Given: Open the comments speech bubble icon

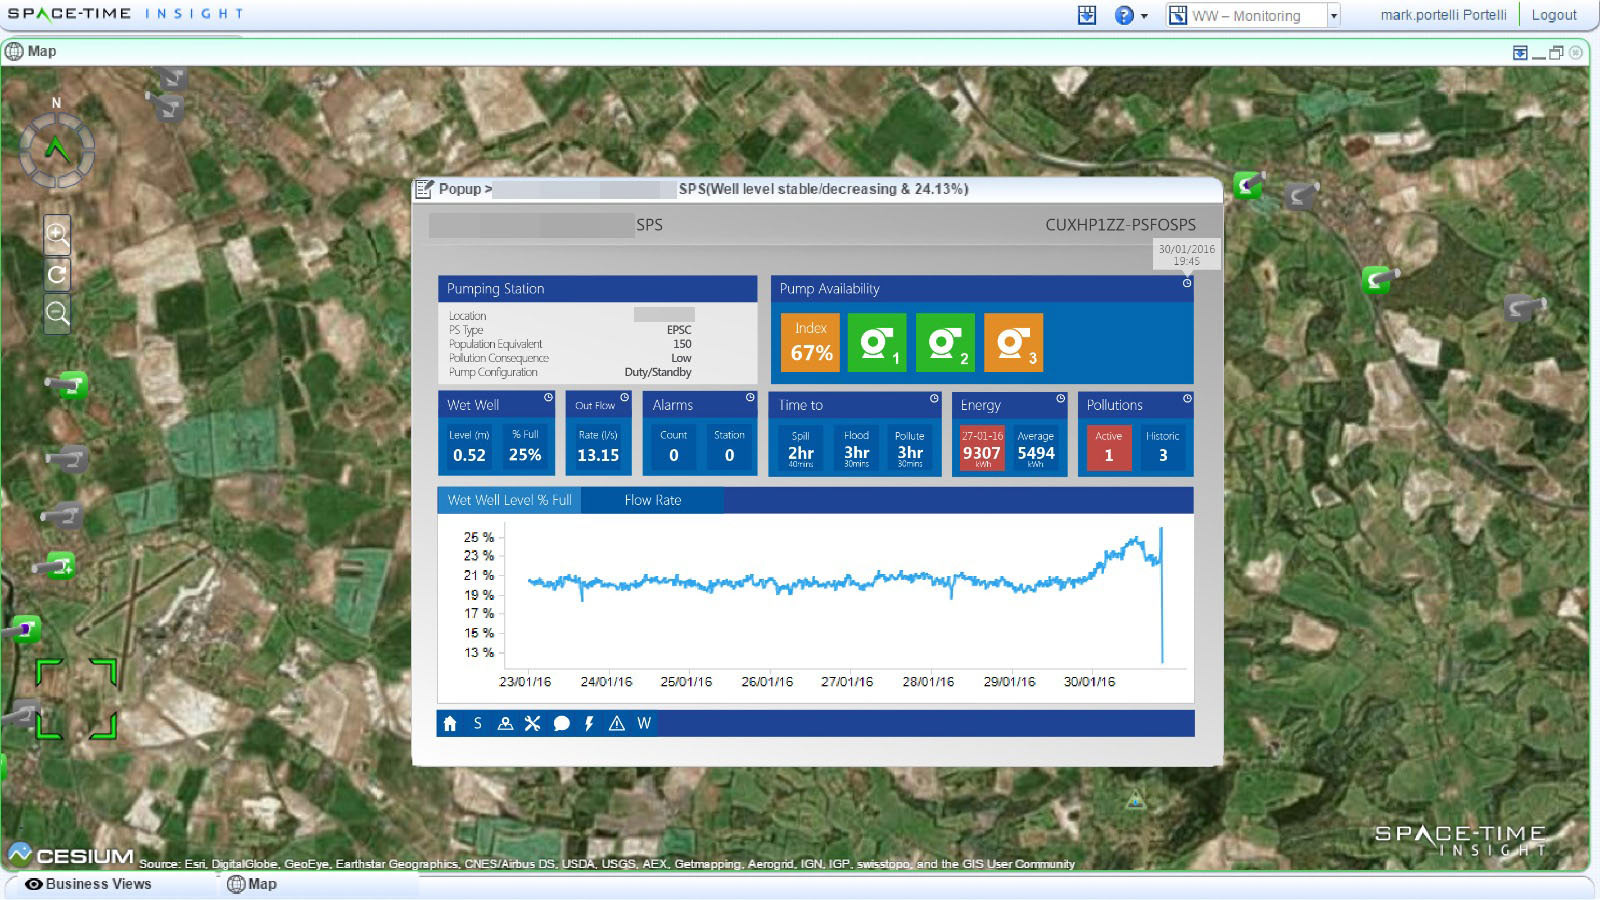Looking at the screenshot, I should click(561, 723).
